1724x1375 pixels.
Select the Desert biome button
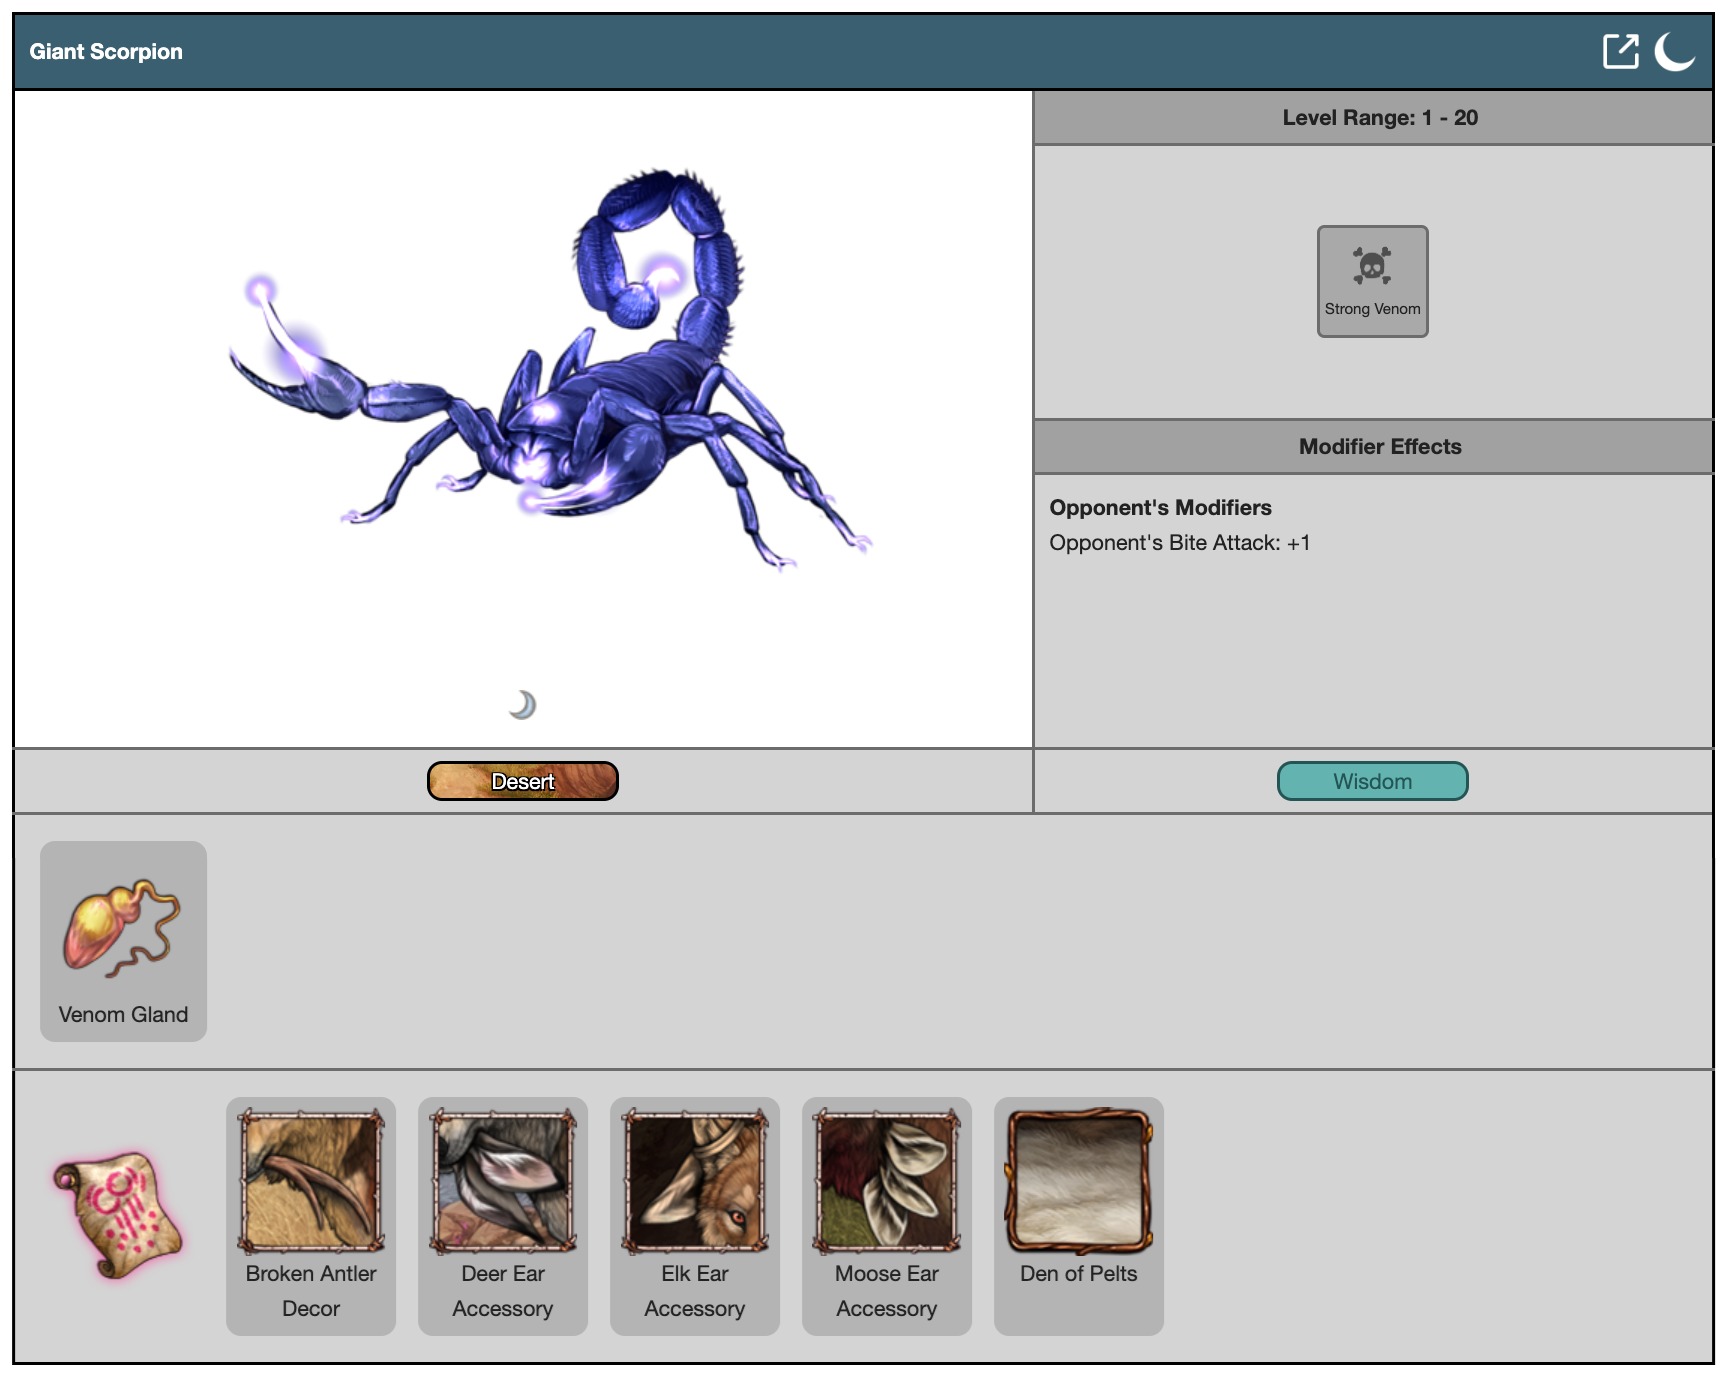pyautogui.click(x=522, y=781)
